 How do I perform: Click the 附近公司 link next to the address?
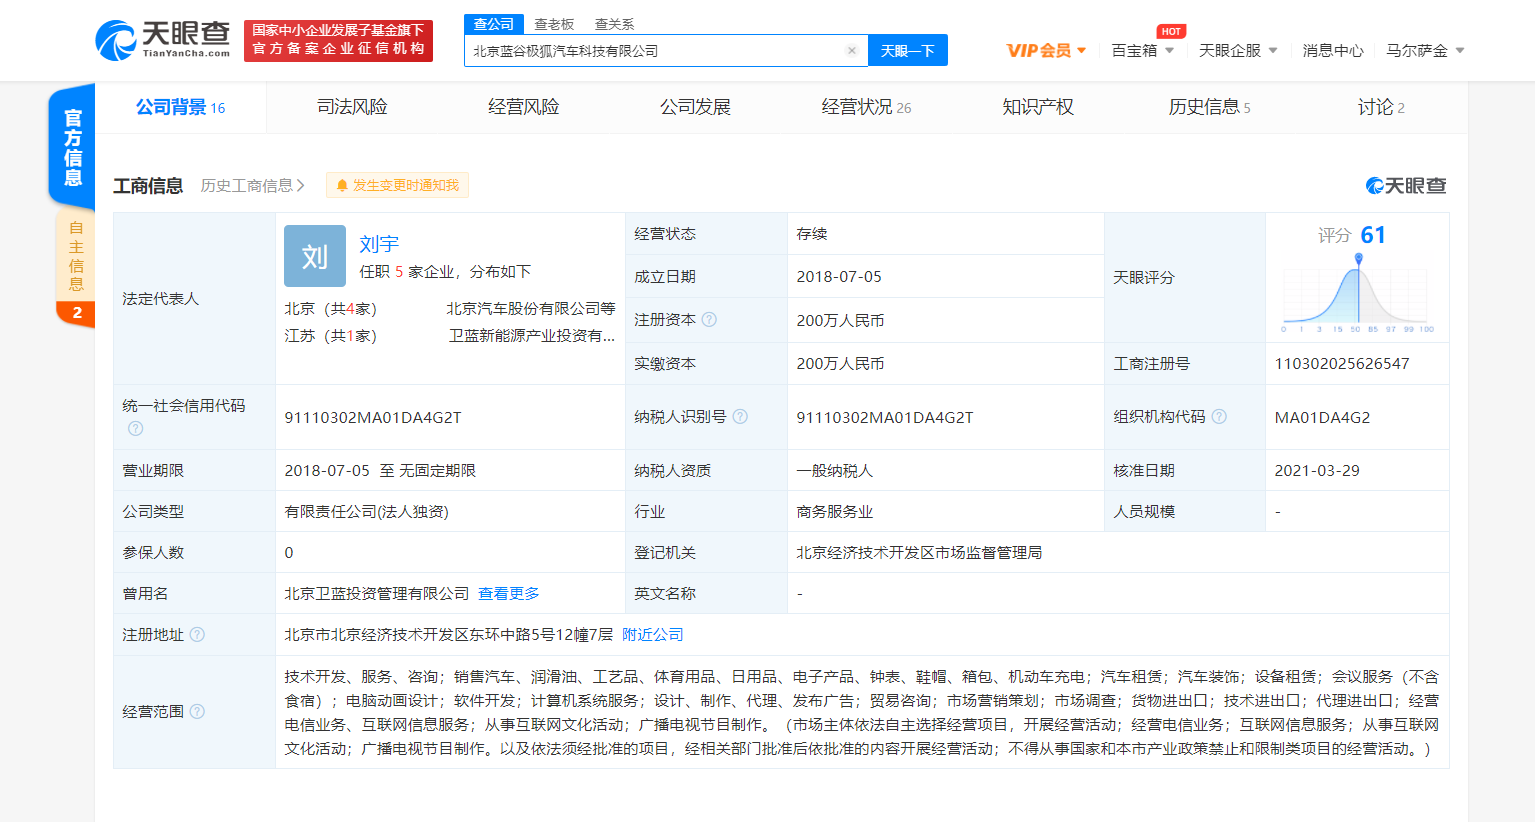click(x=653, y=635)
